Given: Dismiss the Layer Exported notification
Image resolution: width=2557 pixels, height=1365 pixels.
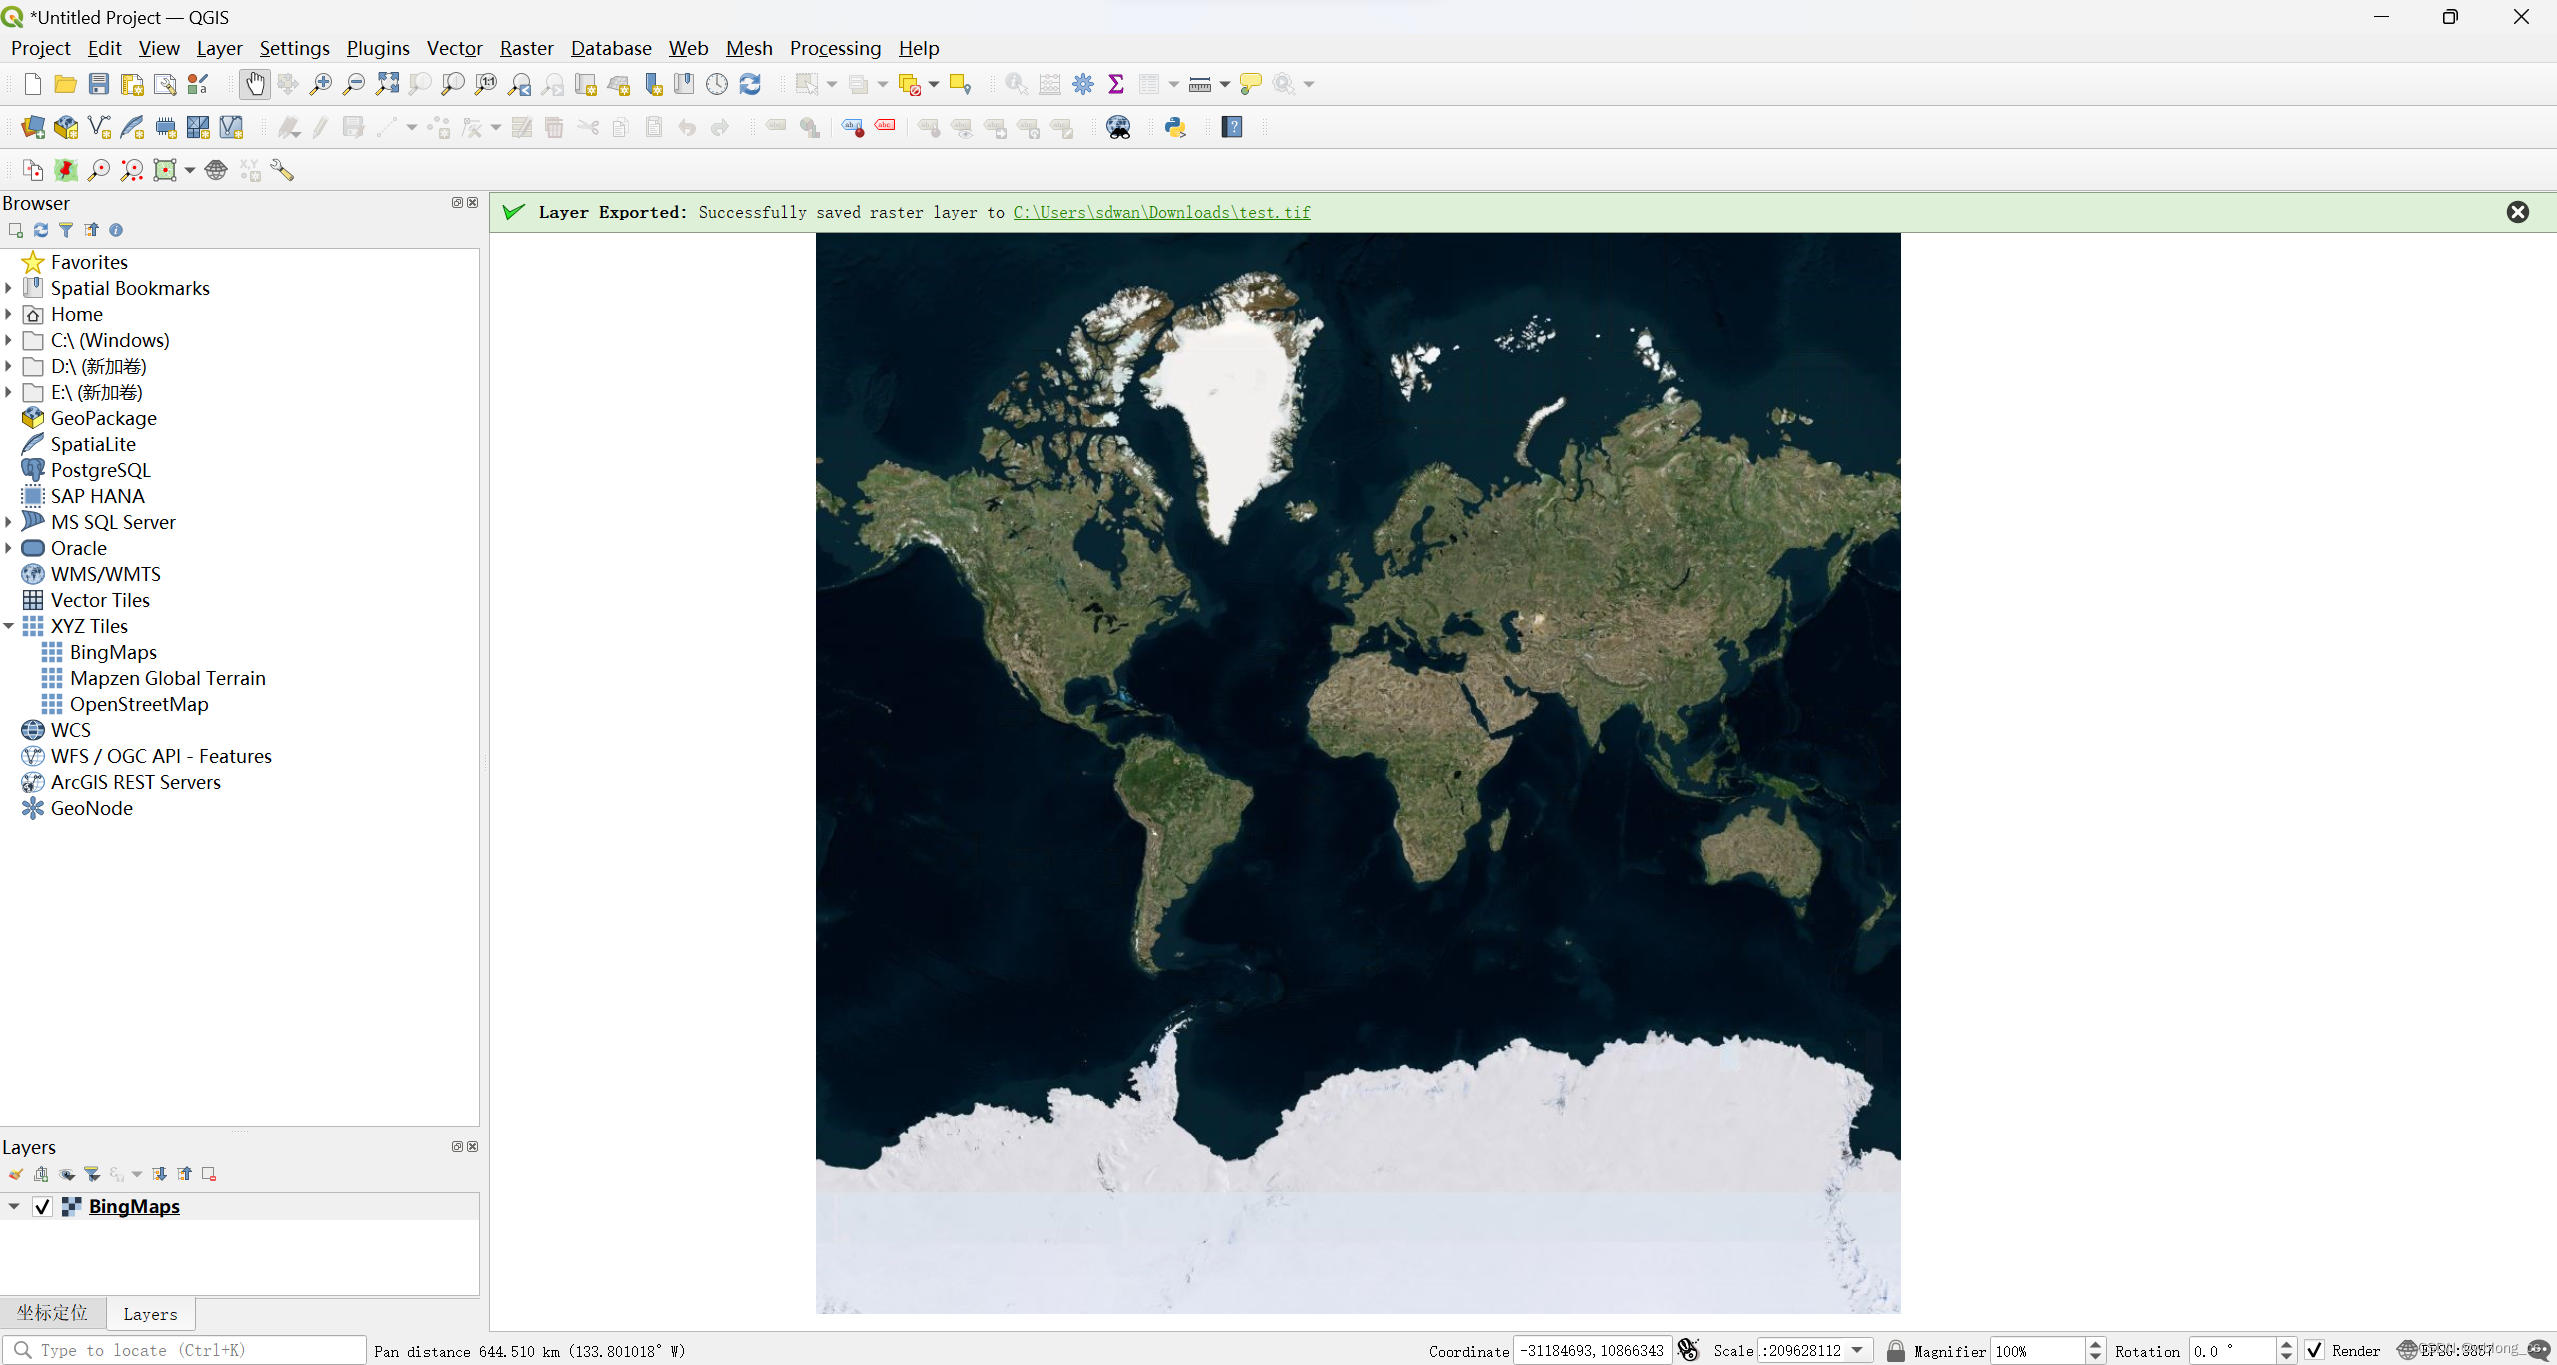Looking at the screenshot, I should click(x=2518, y=212).
